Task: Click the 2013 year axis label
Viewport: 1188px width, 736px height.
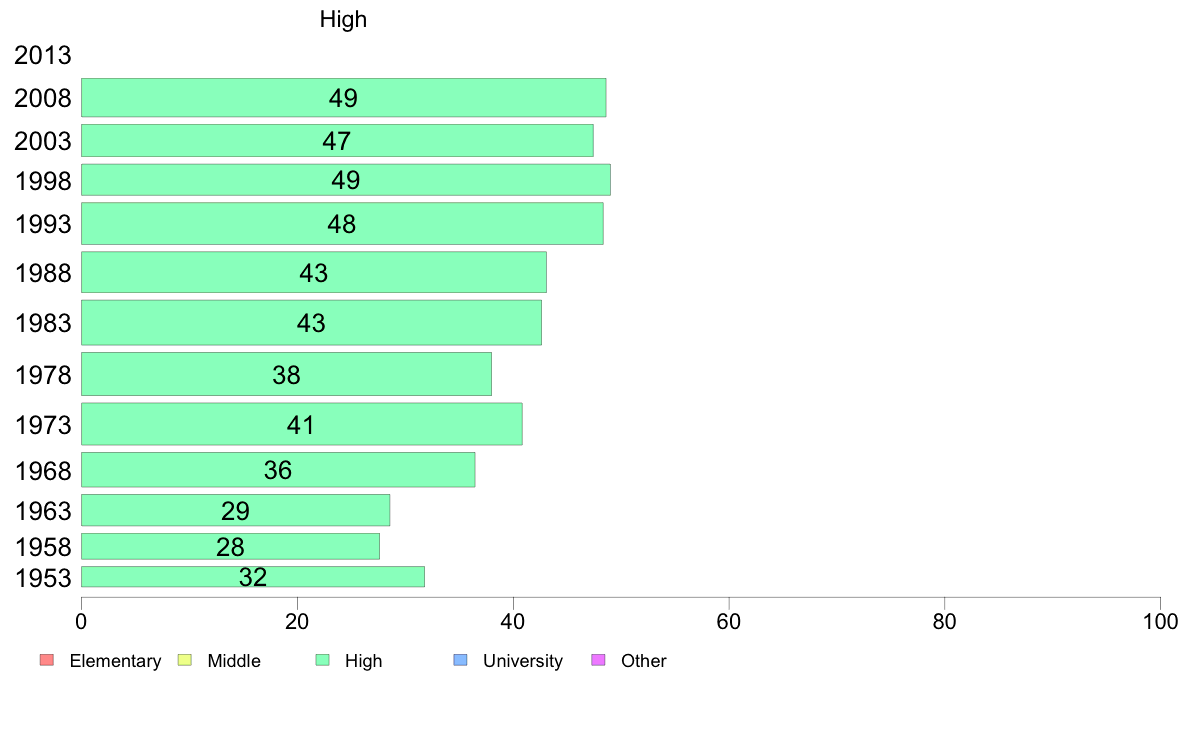Action: (x=42, y=55)
